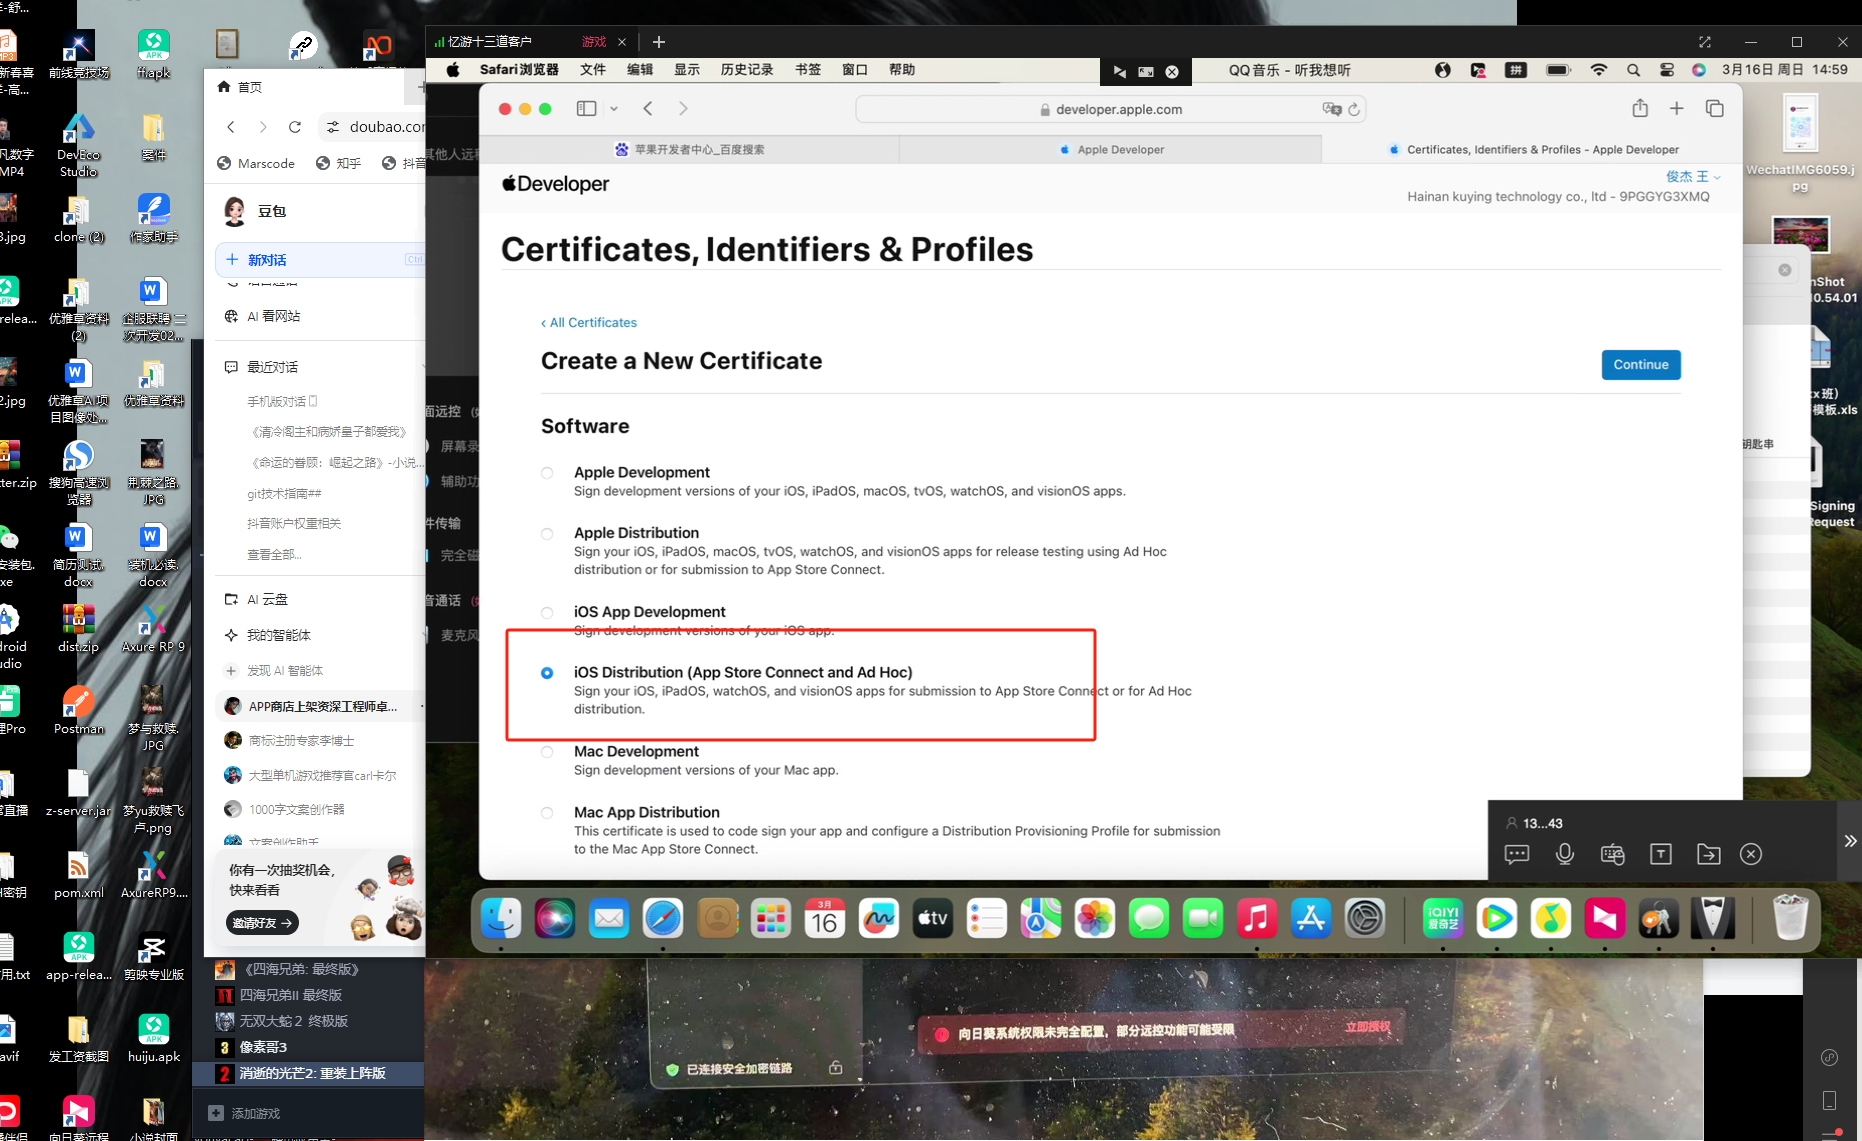1862x1141 pixels.
Task: Add a new Safari tab
Action: (x=1677, y=108)
